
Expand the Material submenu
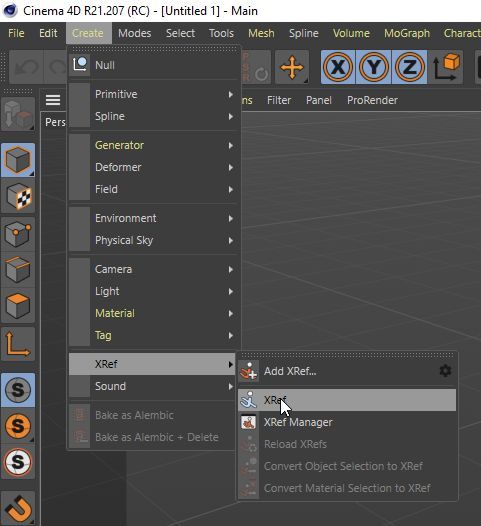153,313
